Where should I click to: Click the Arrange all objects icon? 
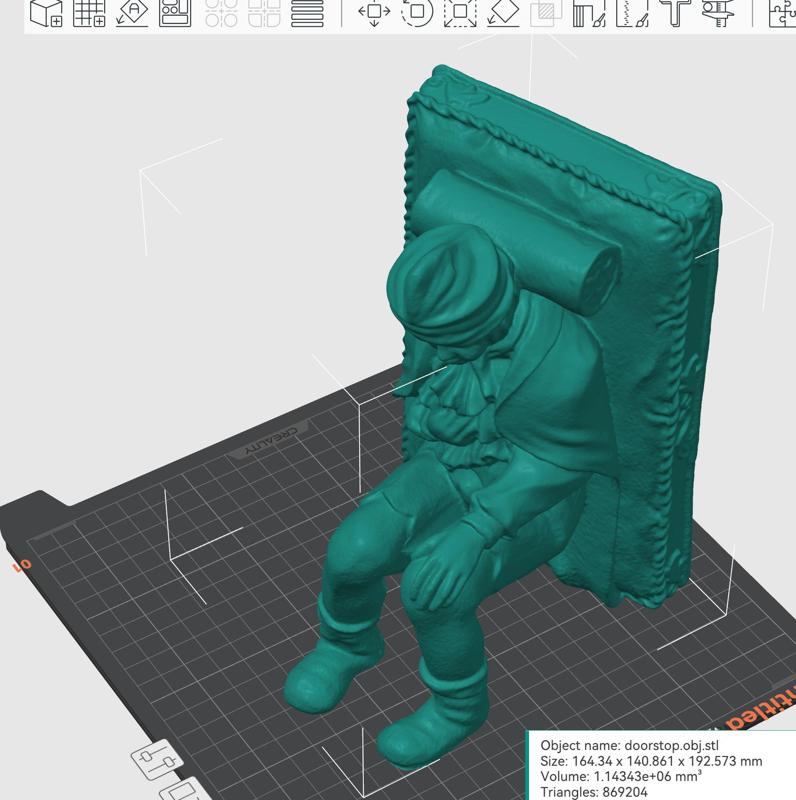click(175, 13)
